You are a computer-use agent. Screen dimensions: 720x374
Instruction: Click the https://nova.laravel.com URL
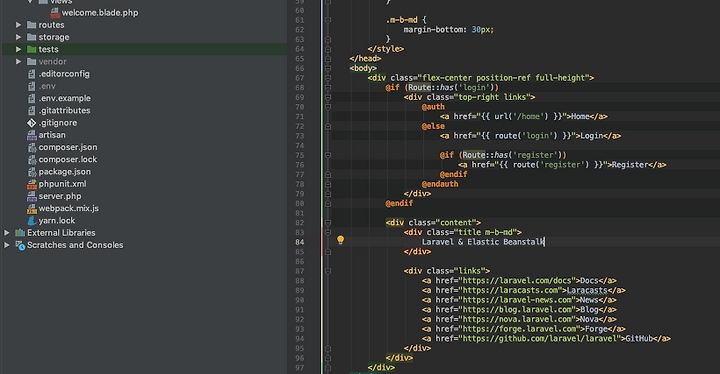pyautogui.click(x=517, y=319)
